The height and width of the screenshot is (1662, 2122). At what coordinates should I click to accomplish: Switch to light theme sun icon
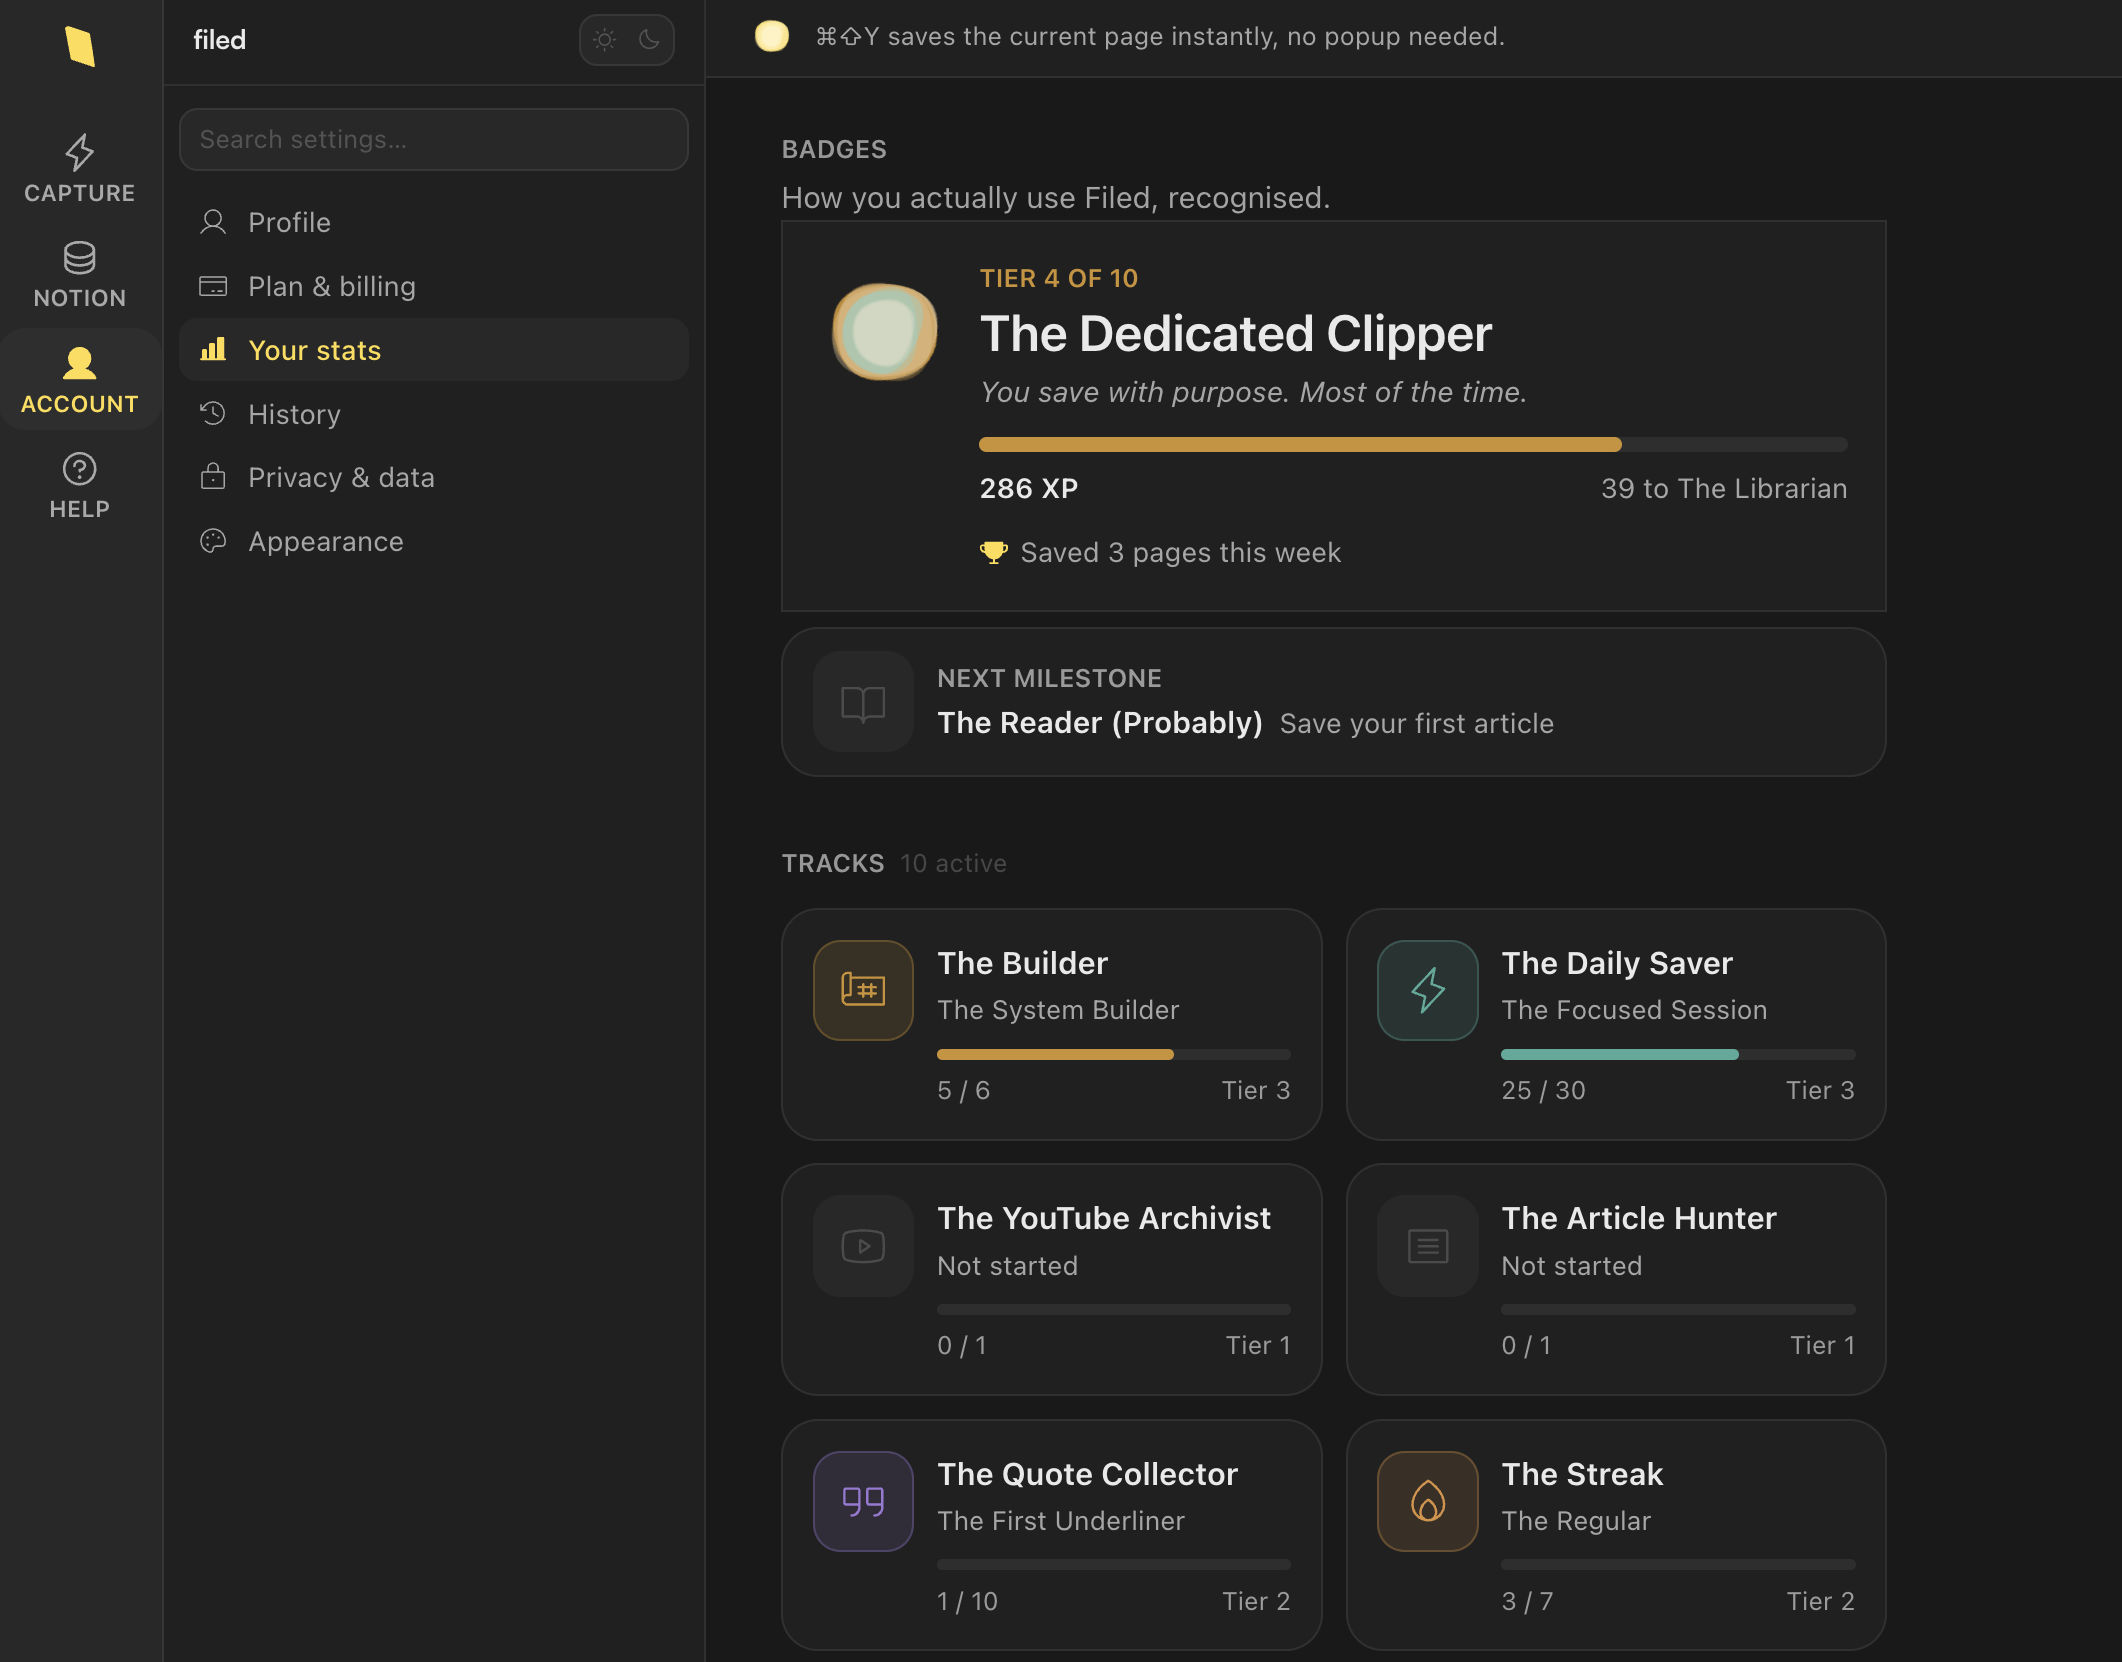tap(605, 40)
